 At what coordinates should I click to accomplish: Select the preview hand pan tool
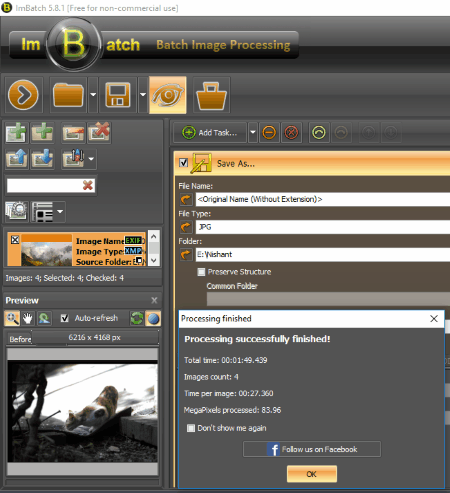[x=28, y=318]
